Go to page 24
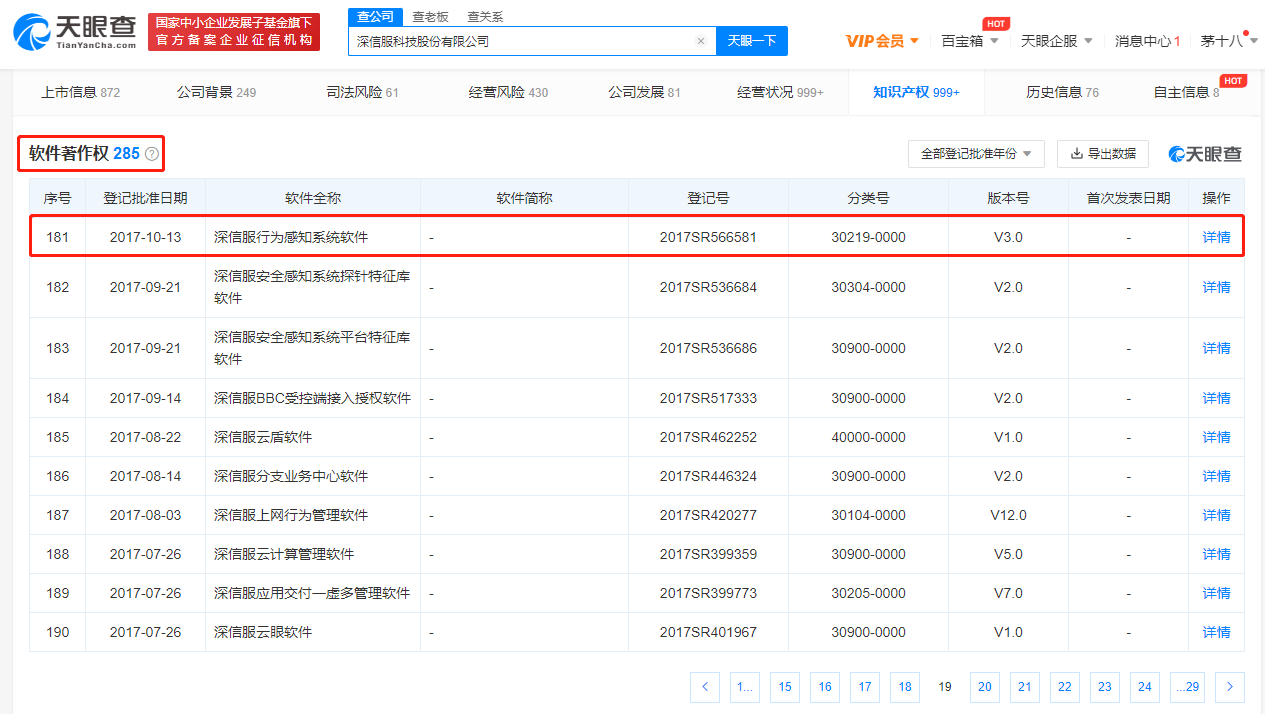Image resolution: width=1265 pixels, height=714 pixels. [1145, 686]
